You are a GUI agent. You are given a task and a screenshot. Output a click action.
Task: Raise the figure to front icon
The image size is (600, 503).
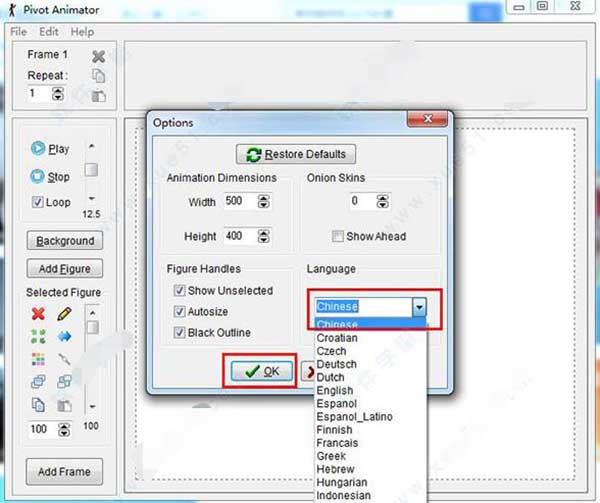click(x=38, y=381)
